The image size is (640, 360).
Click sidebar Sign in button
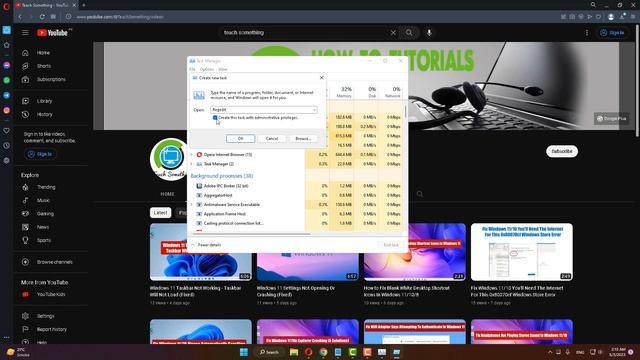(x=40, y=154)
